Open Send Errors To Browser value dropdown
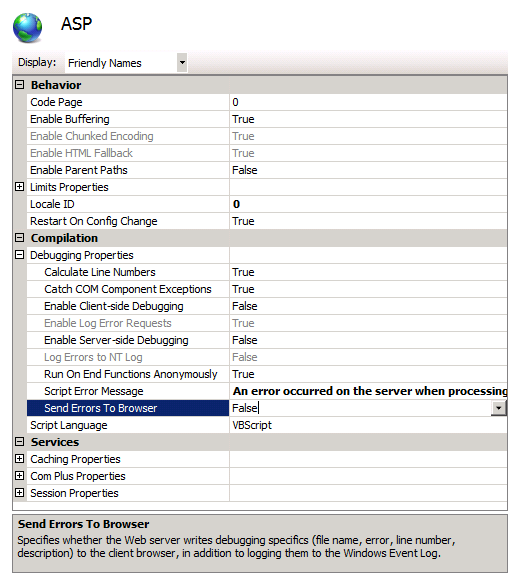The height and width of the screenshot is (585, 520). pyautogui.click(x=499, y=408)
